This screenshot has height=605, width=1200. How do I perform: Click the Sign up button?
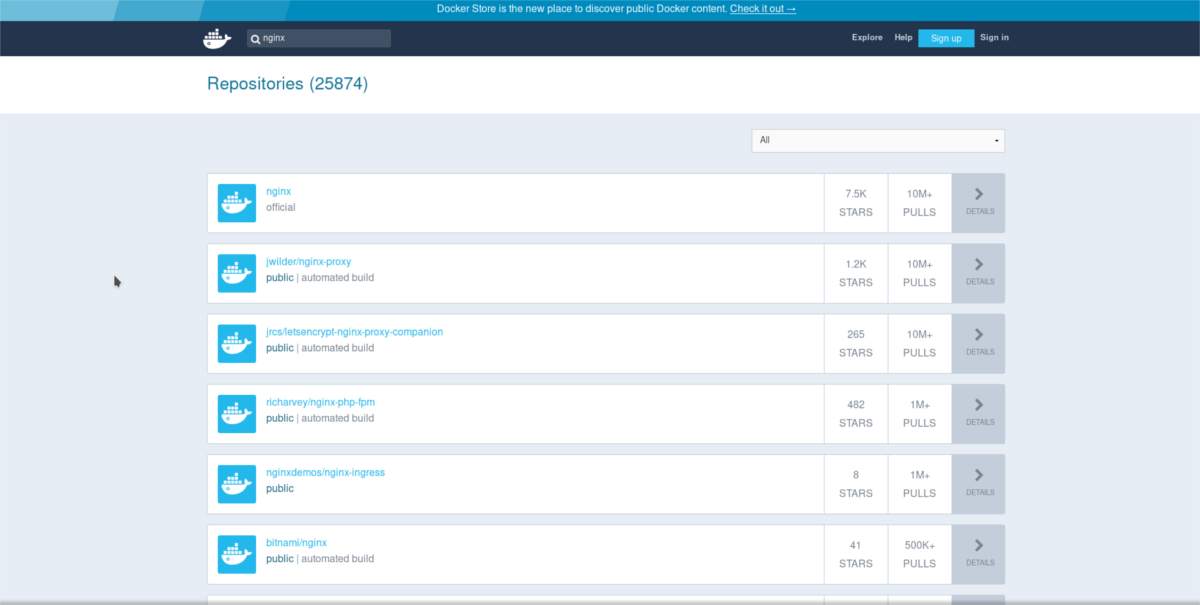[x=946, y=38]
